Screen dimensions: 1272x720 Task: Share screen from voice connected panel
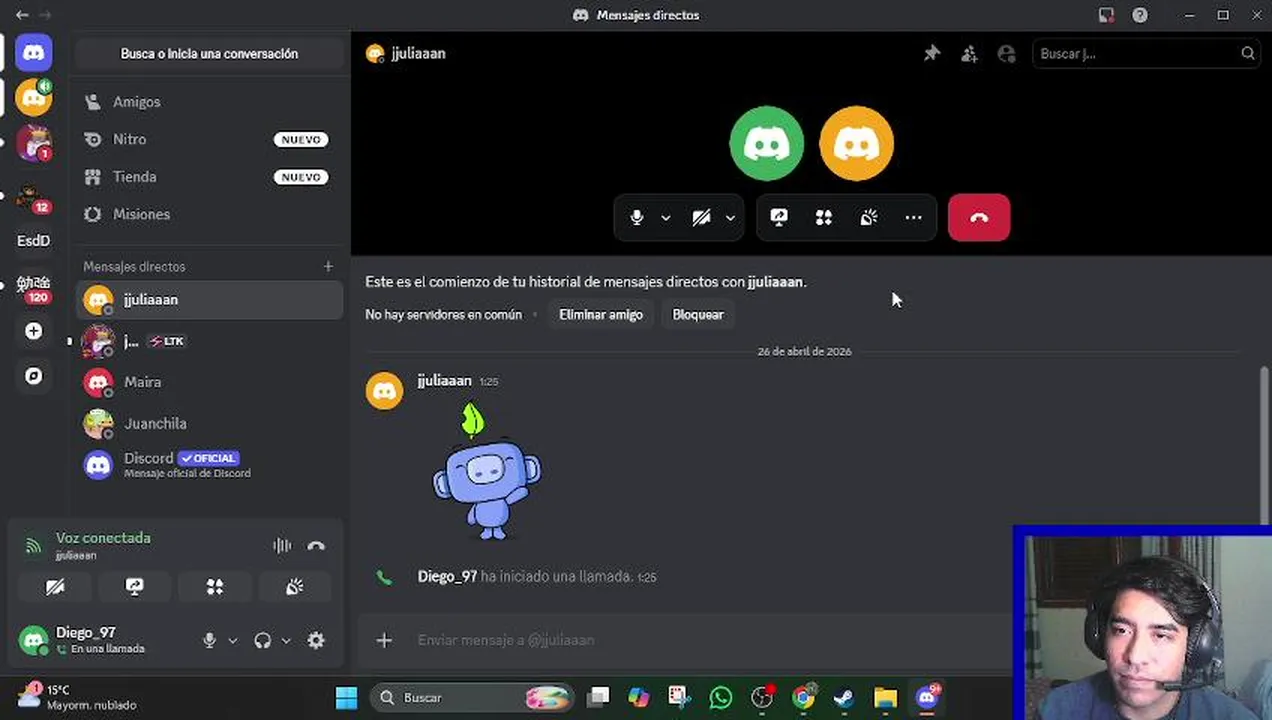click(135, 587)
